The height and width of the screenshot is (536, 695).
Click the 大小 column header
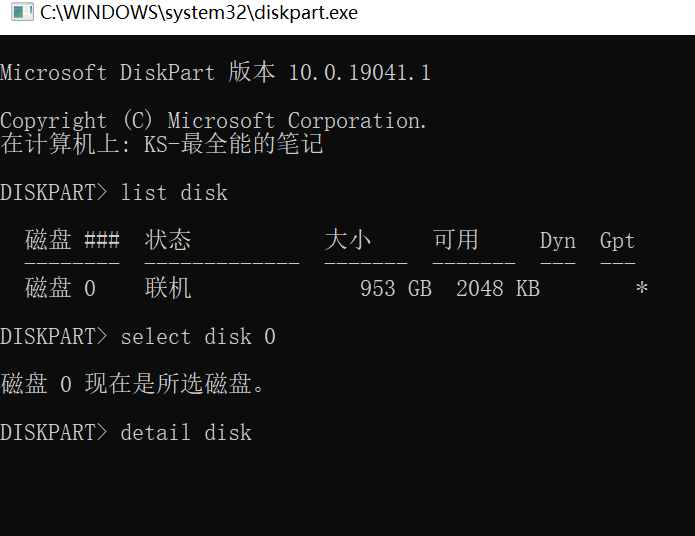(348, 240)
